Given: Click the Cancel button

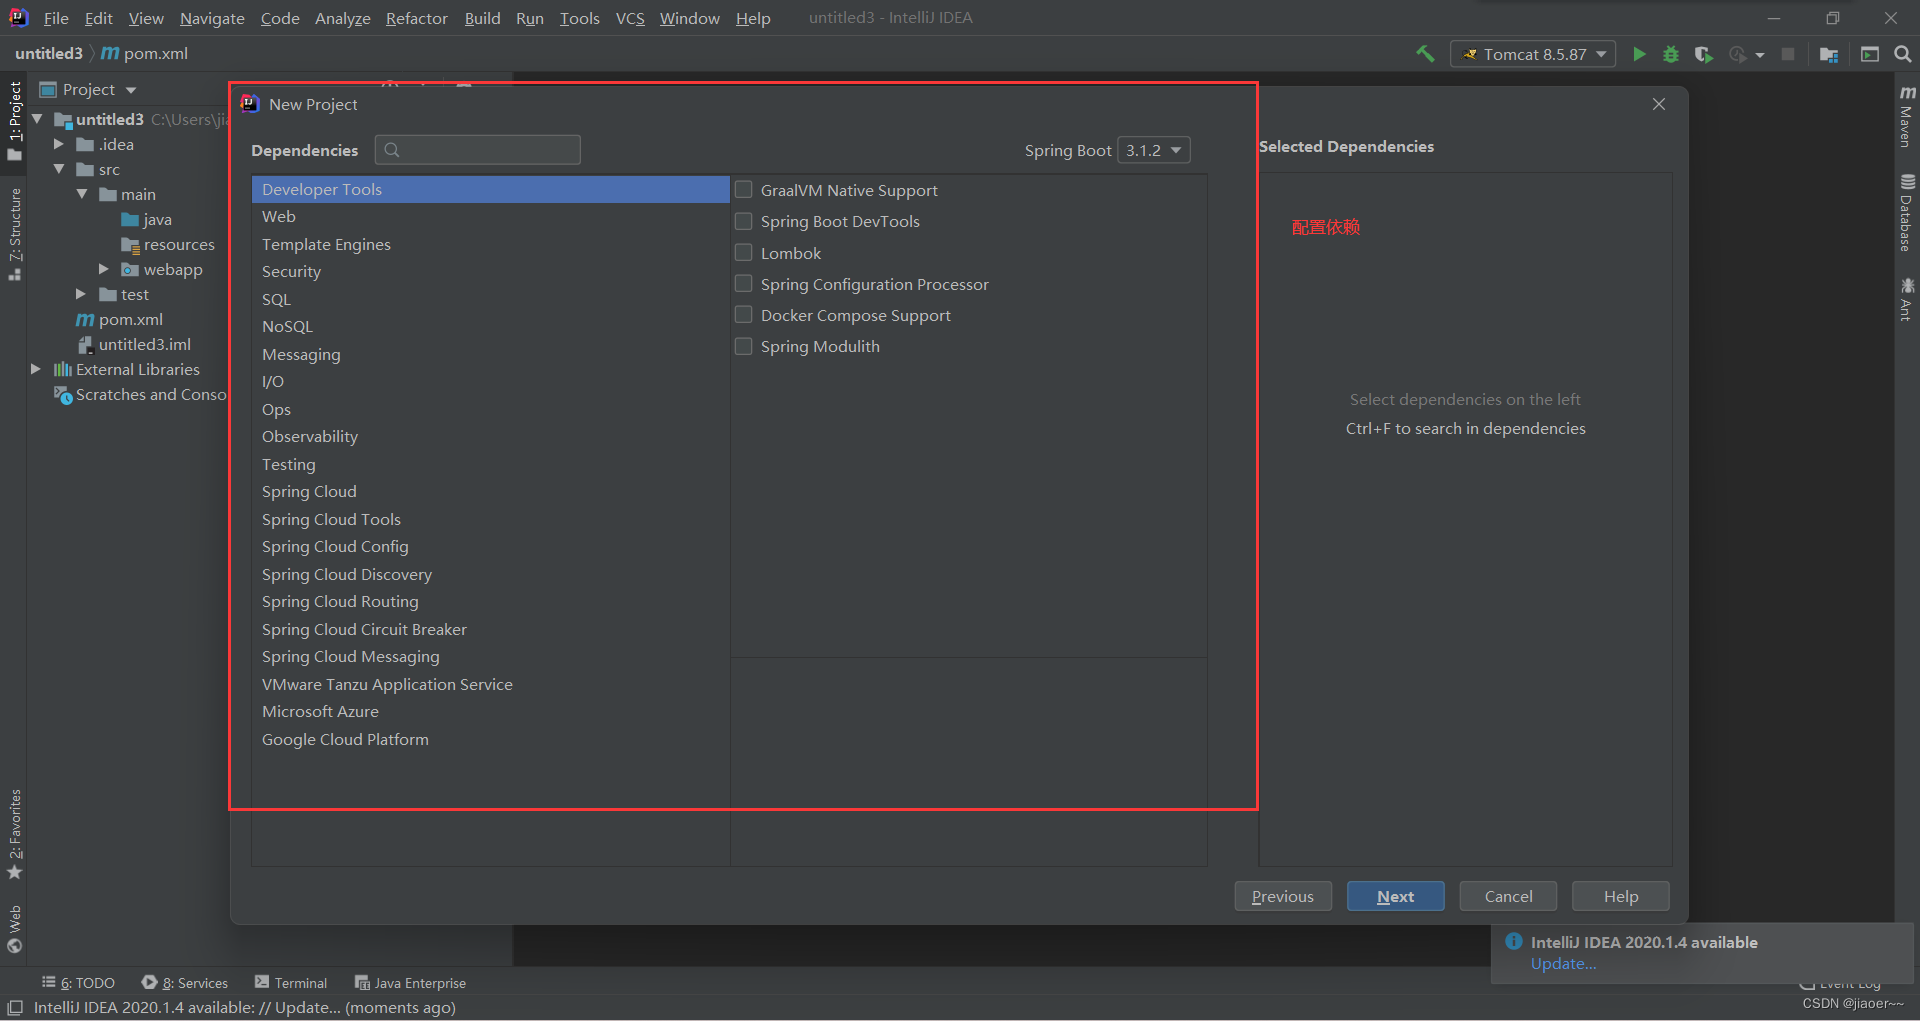Looking at the screenshot, I should (1508, 896).
